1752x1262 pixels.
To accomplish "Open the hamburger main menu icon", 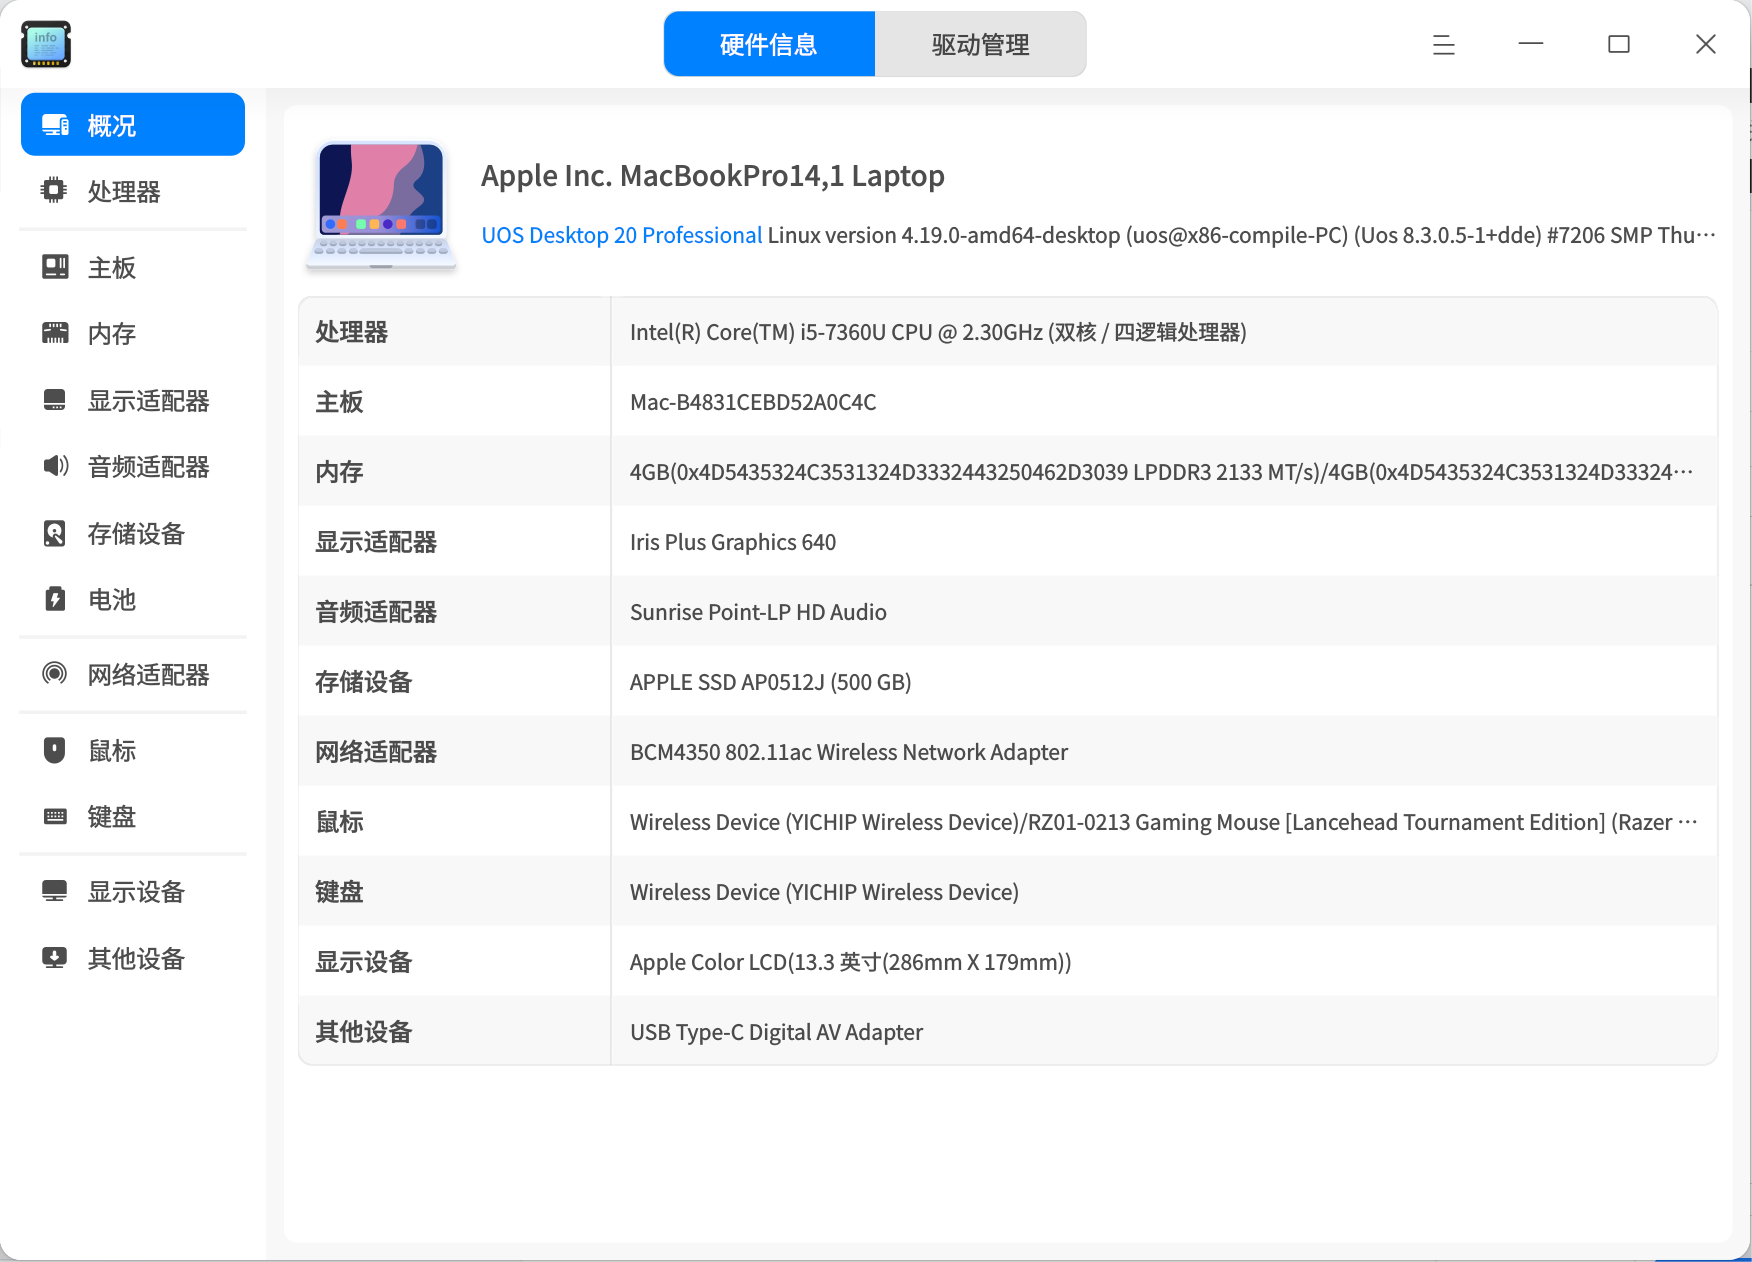I will [1443, 44].
